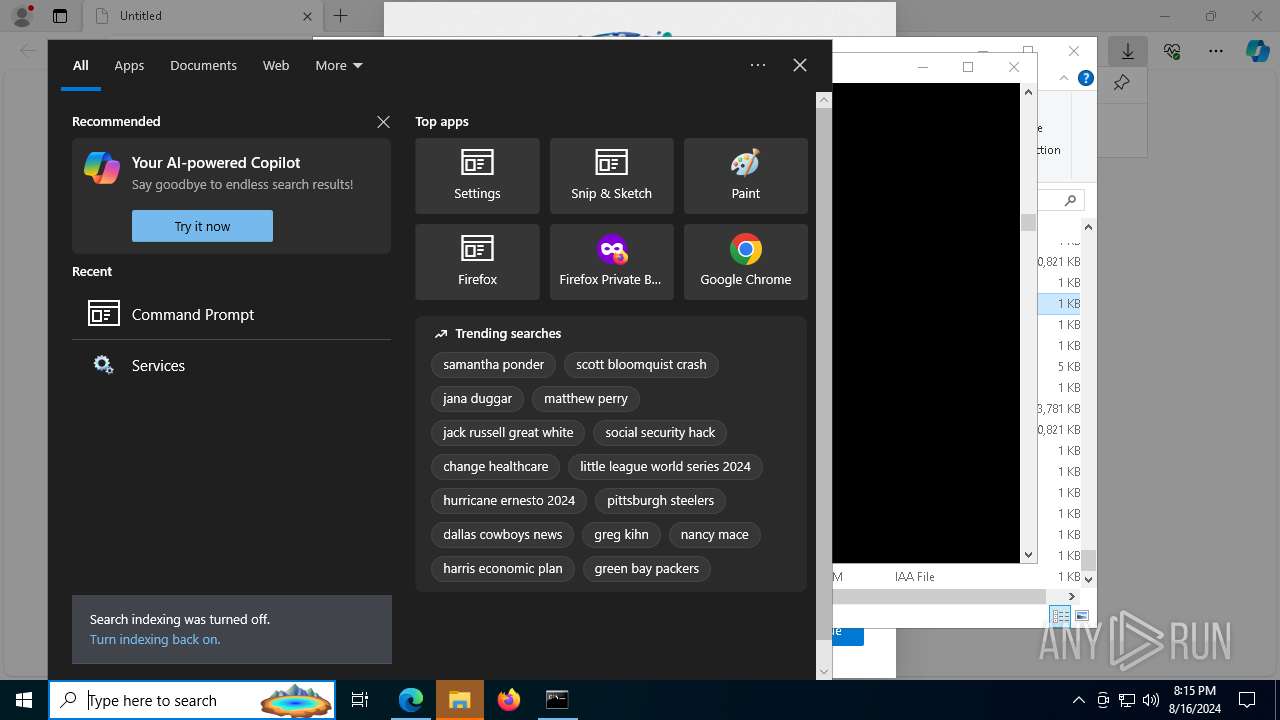Open the notification center
Viewport: 1280px width, 720px height.
click(1247, 700)
